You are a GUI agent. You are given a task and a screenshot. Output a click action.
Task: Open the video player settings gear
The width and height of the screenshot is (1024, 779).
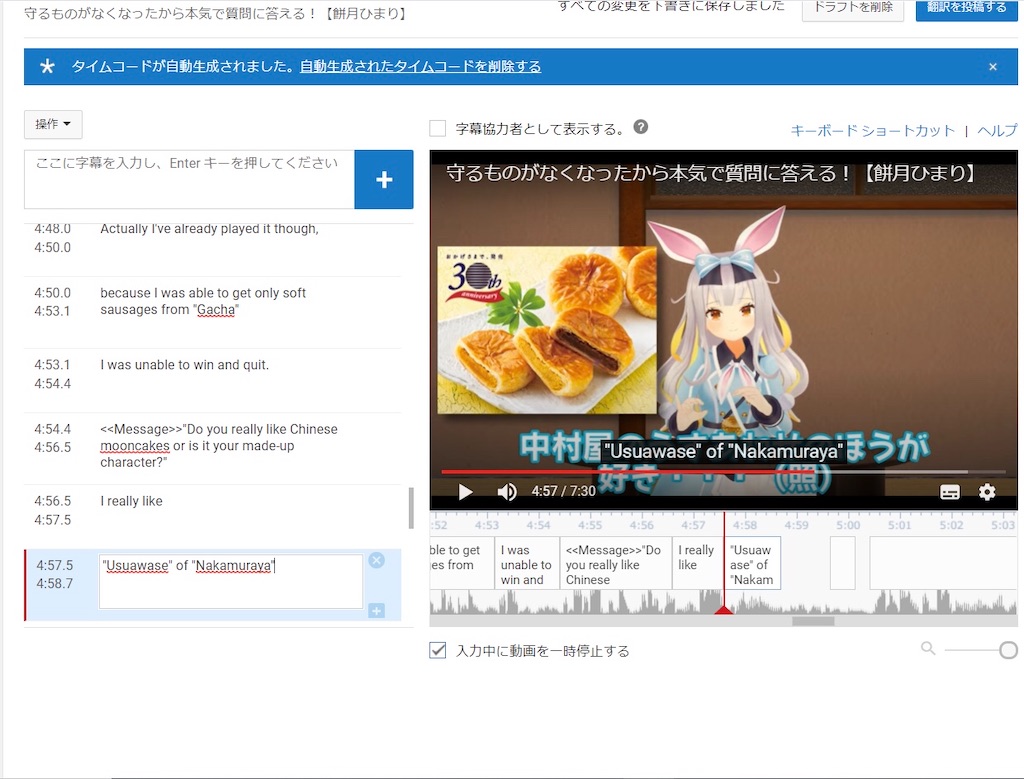point(987,492)
